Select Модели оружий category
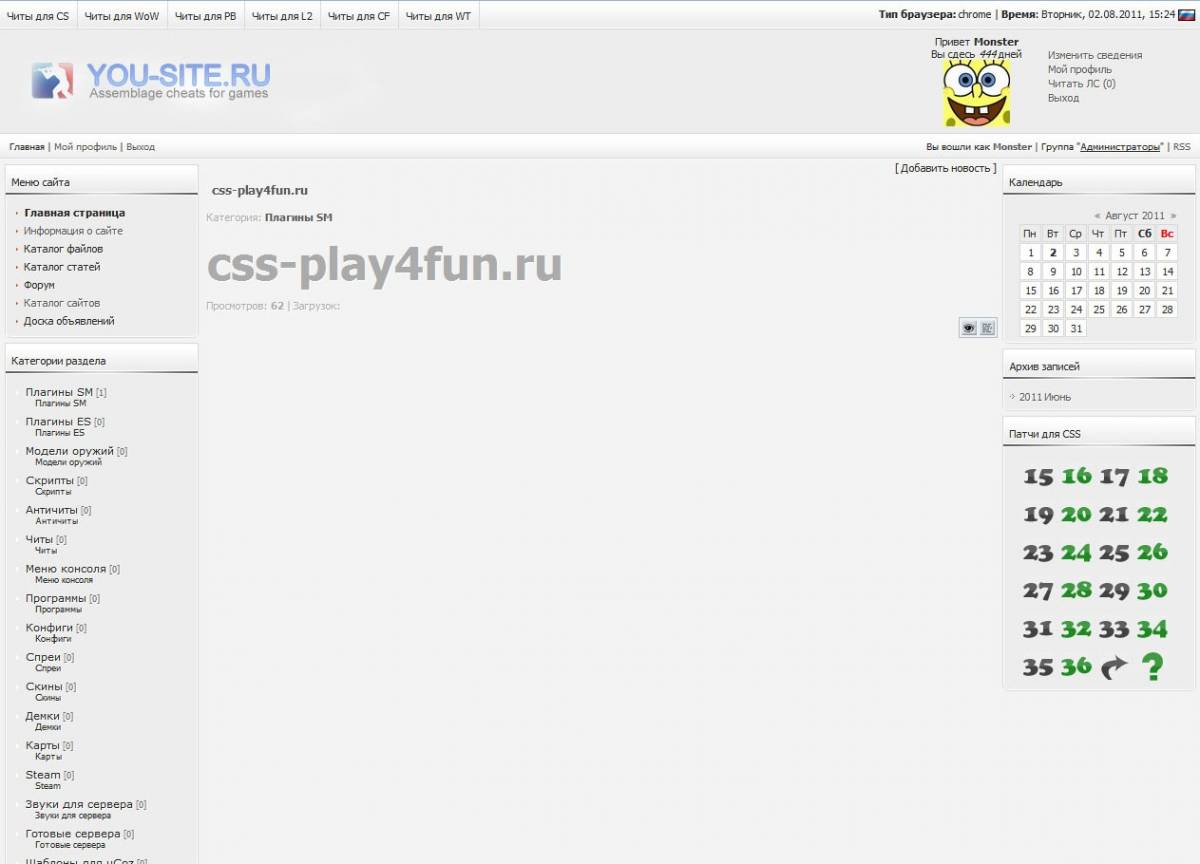Viewport: 1200px width, 864px height. click(70, 451)
